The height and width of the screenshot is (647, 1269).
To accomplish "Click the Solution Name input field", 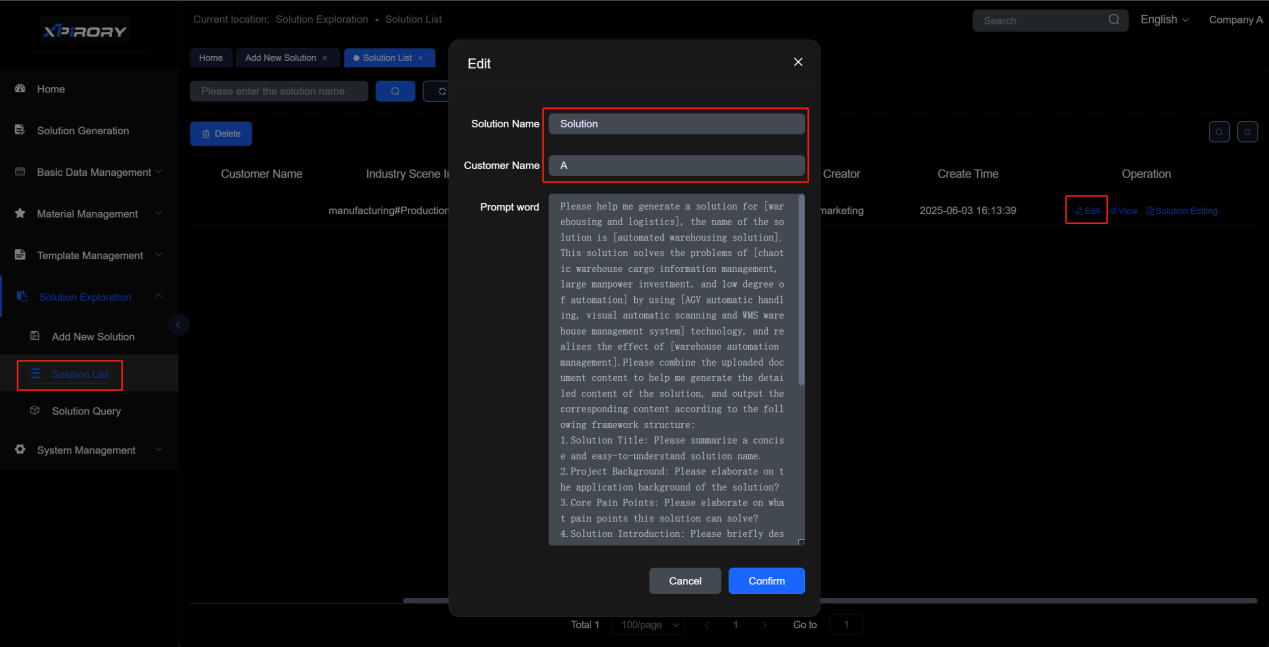I will 677,124.
